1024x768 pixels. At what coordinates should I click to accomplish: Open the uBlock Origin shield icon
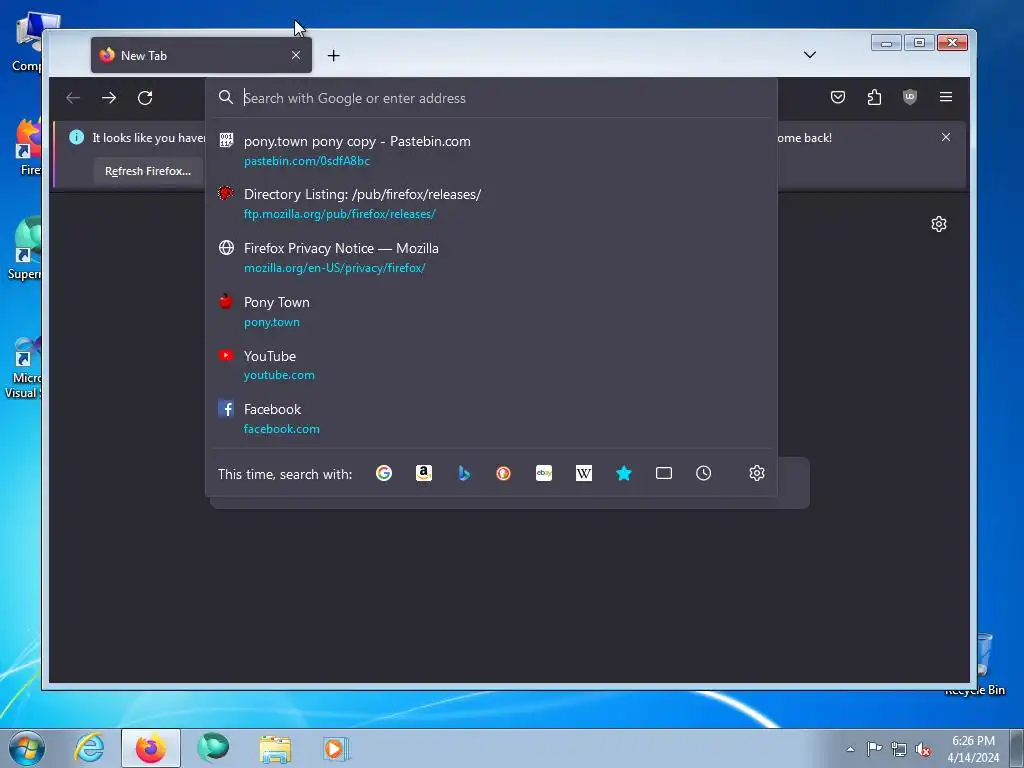click(910, 97)
